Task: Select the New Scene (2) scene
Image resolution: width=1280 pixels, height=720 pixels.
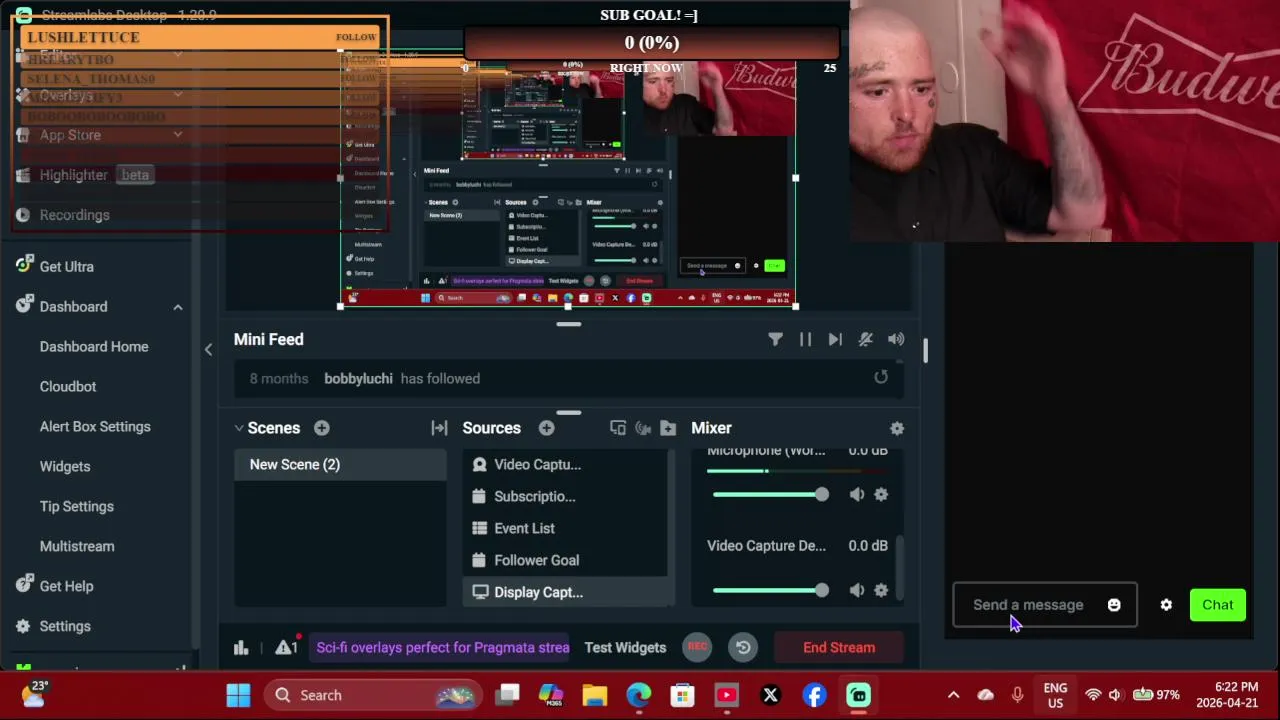Action: pos(340,464)
